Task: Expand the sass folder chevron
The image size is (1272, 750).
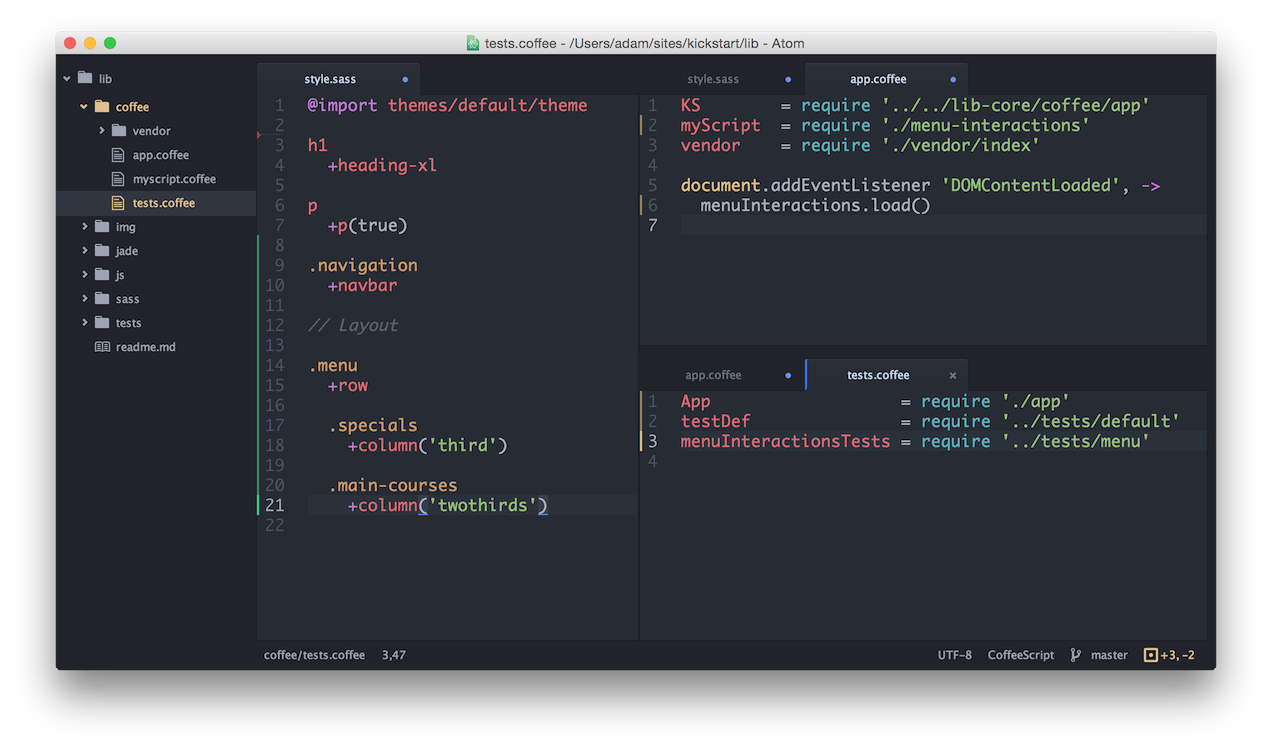Action: [85, 299]
